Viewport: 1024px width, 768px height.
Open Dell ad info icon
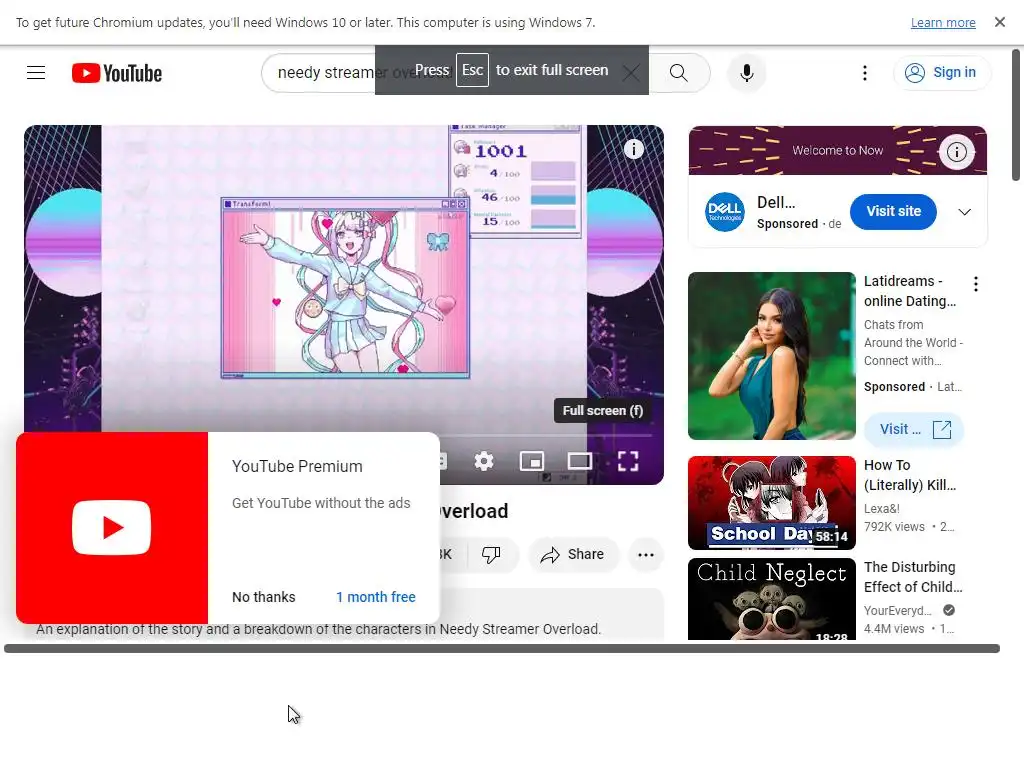[956, 152]
